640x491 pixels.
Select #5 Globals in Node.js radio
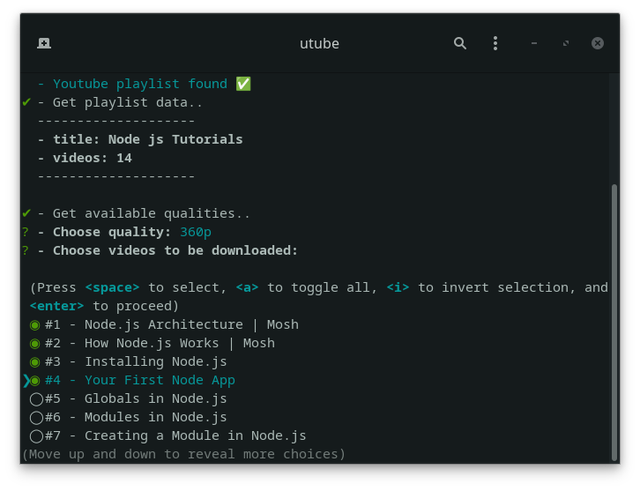36,399
